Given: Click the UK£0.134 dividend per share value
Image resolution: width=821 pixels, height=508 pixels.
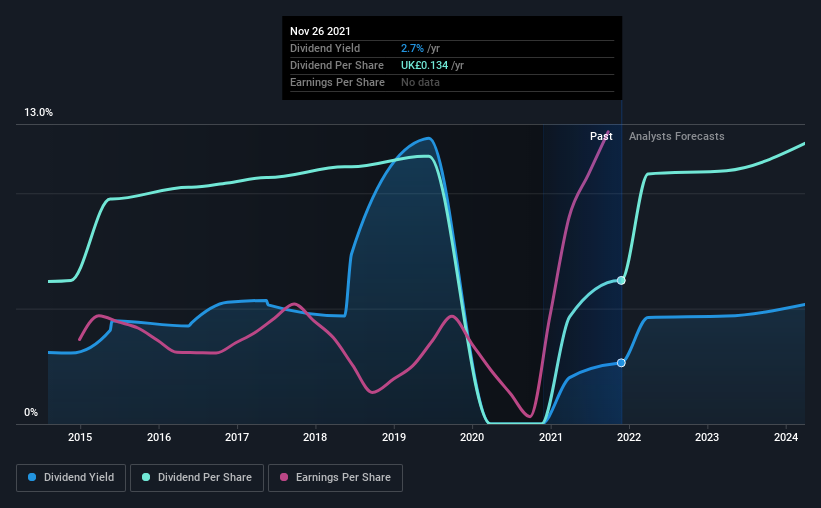Looking at the screenshot, I should [425, 65].
